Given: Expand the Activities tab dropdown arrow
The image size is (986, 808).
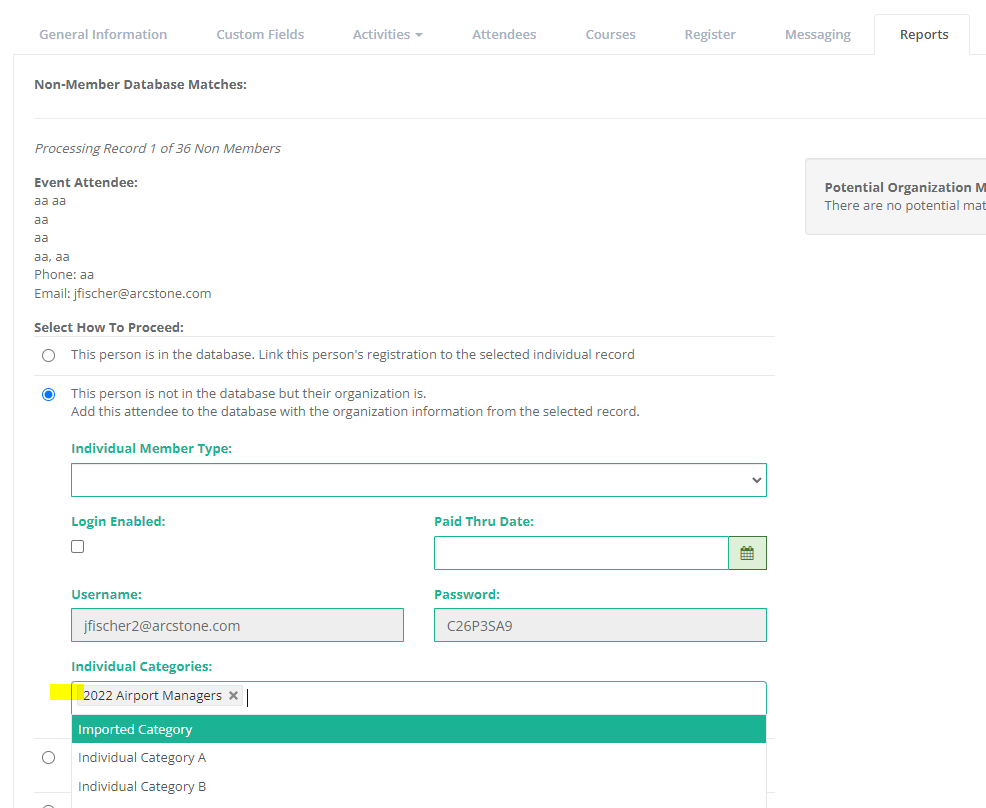Looking at the screenshot, I should click(418, 35).
